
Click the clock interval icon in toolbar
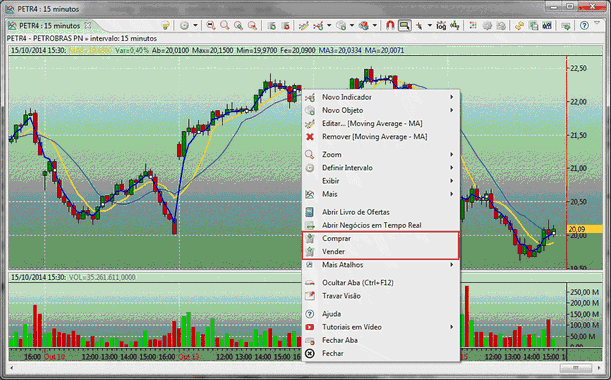(x=184, y=26)
